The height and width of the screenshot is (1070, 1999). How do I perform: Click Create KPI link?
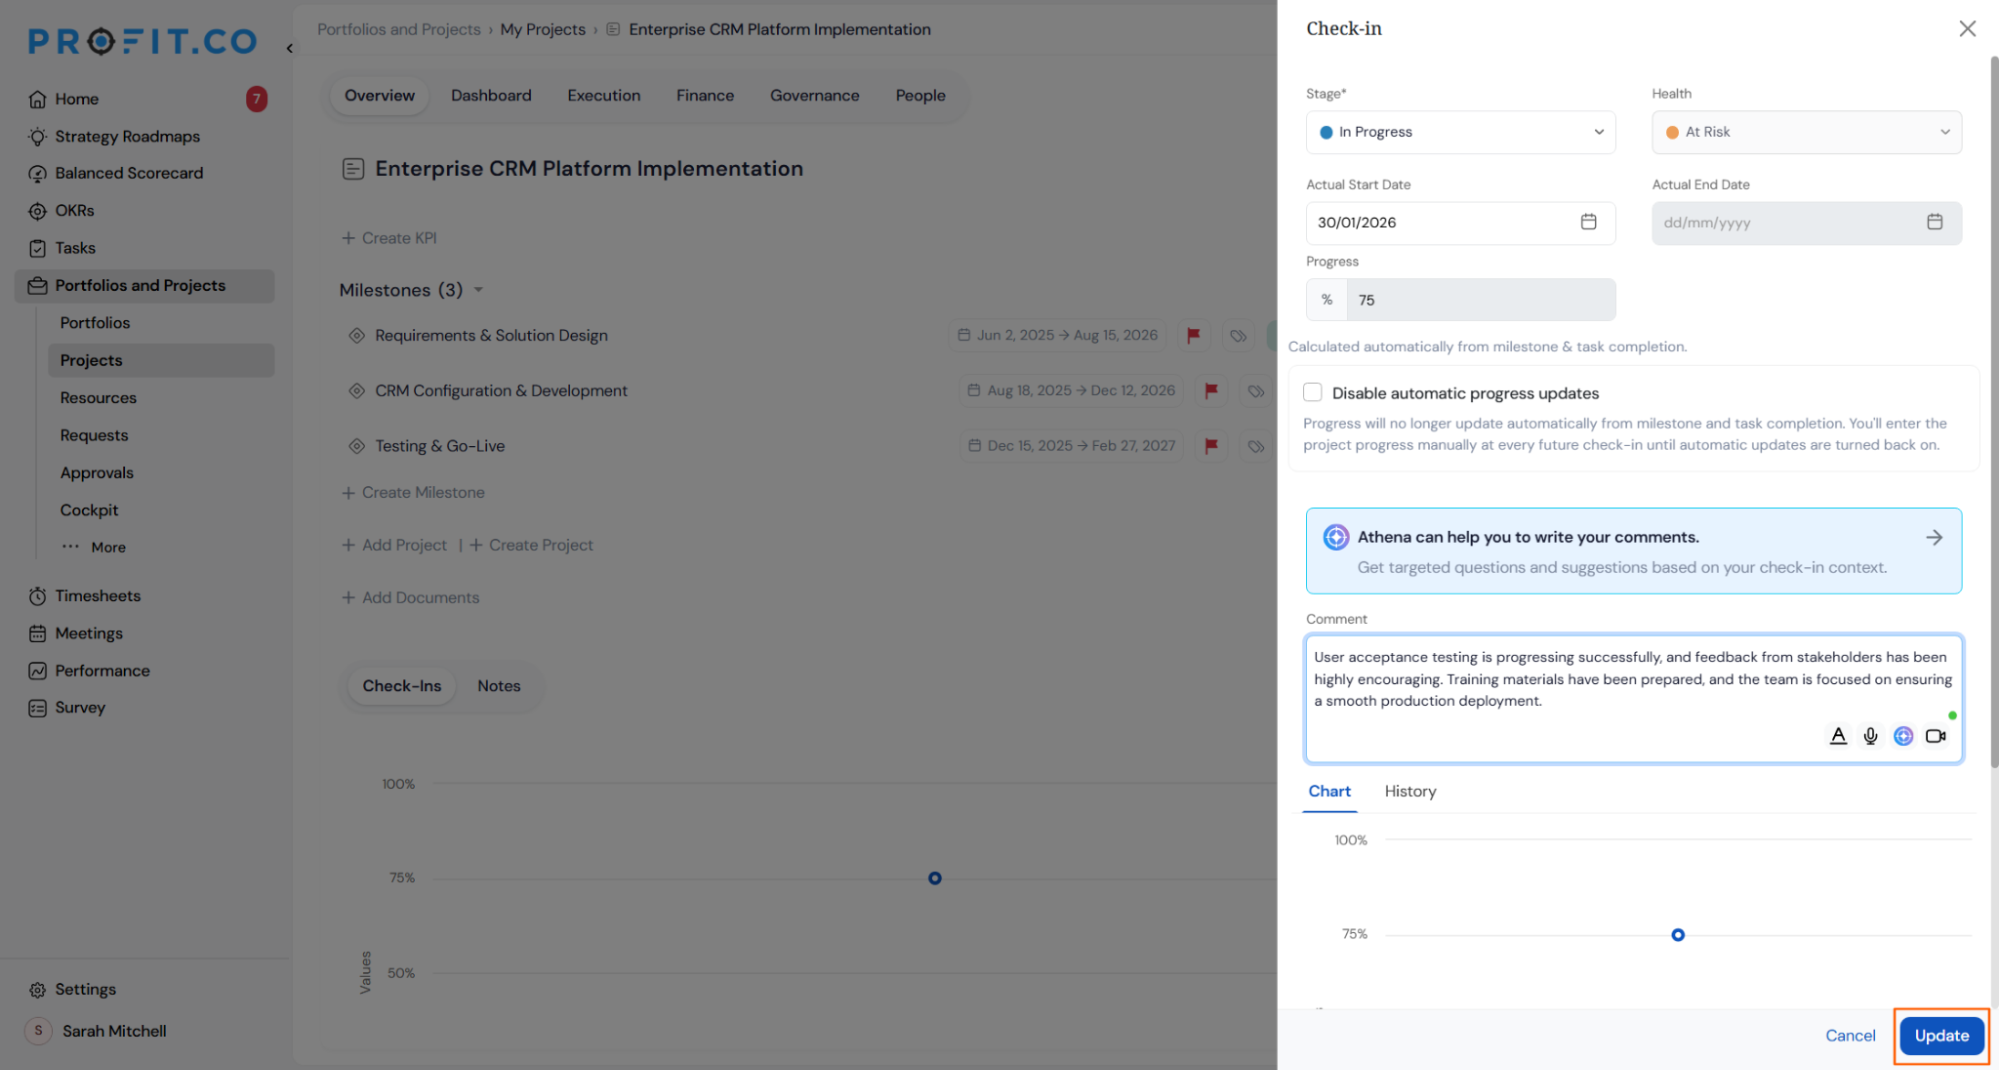(389, 238)
